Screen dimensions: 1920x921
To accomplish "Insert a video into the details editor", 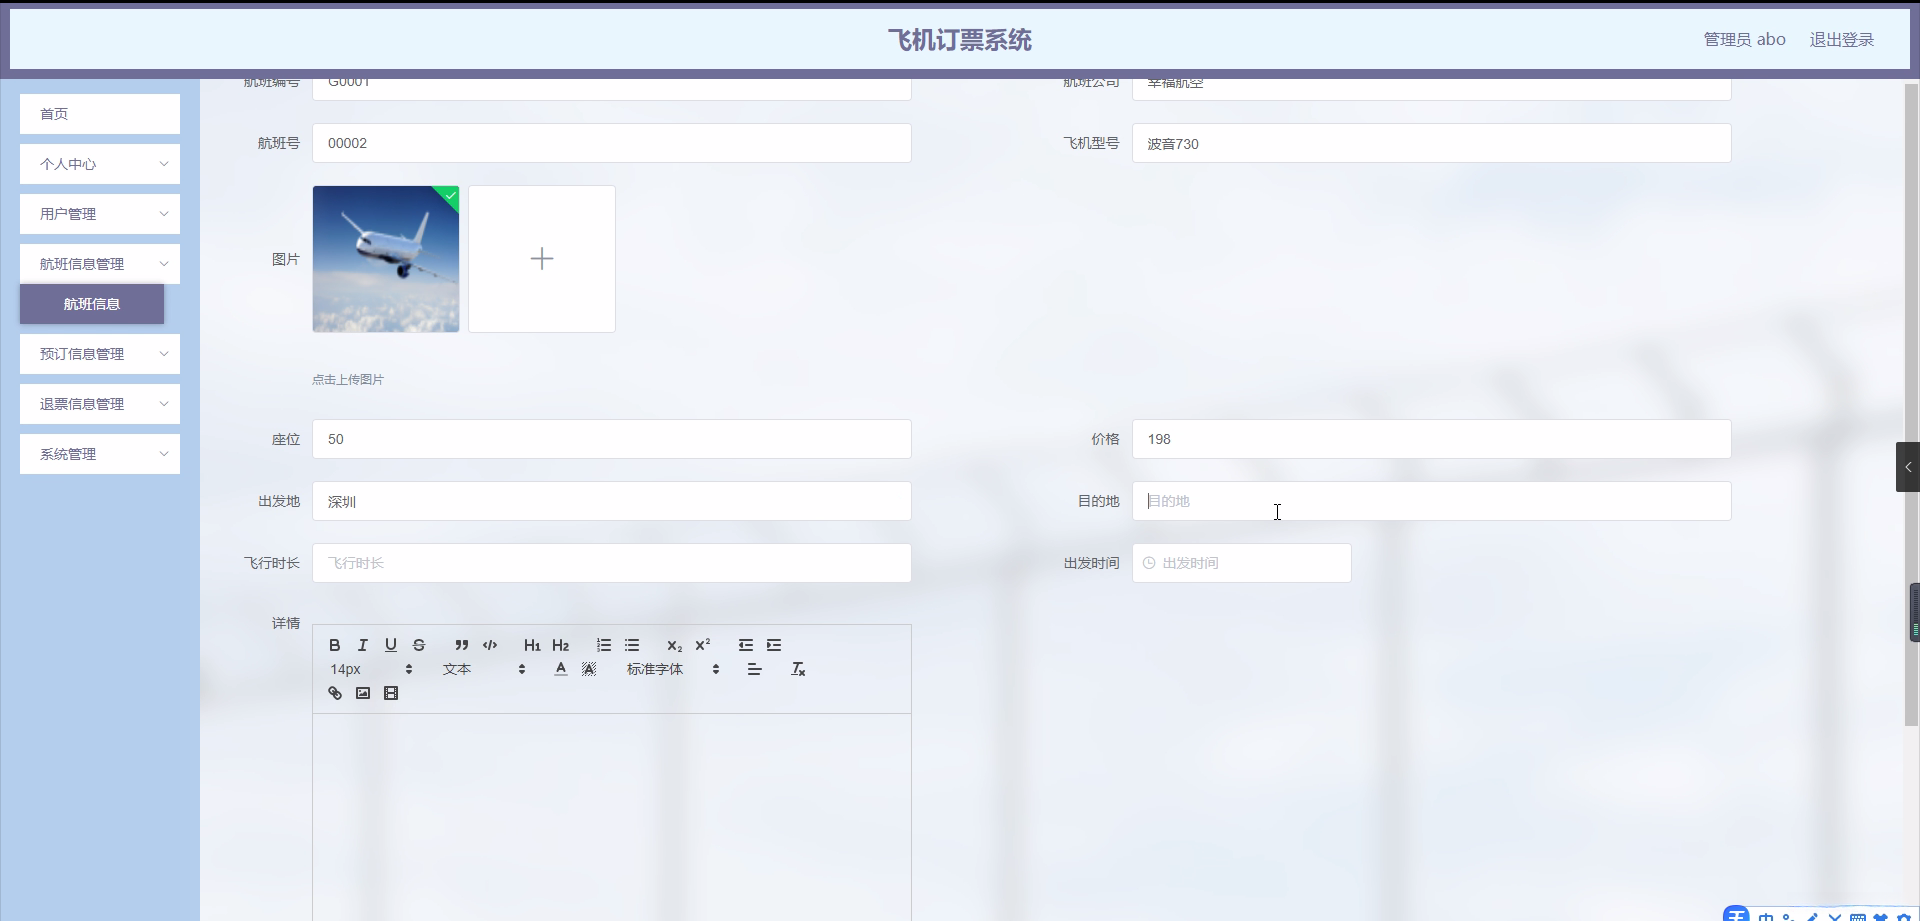I will coord(391,693).
